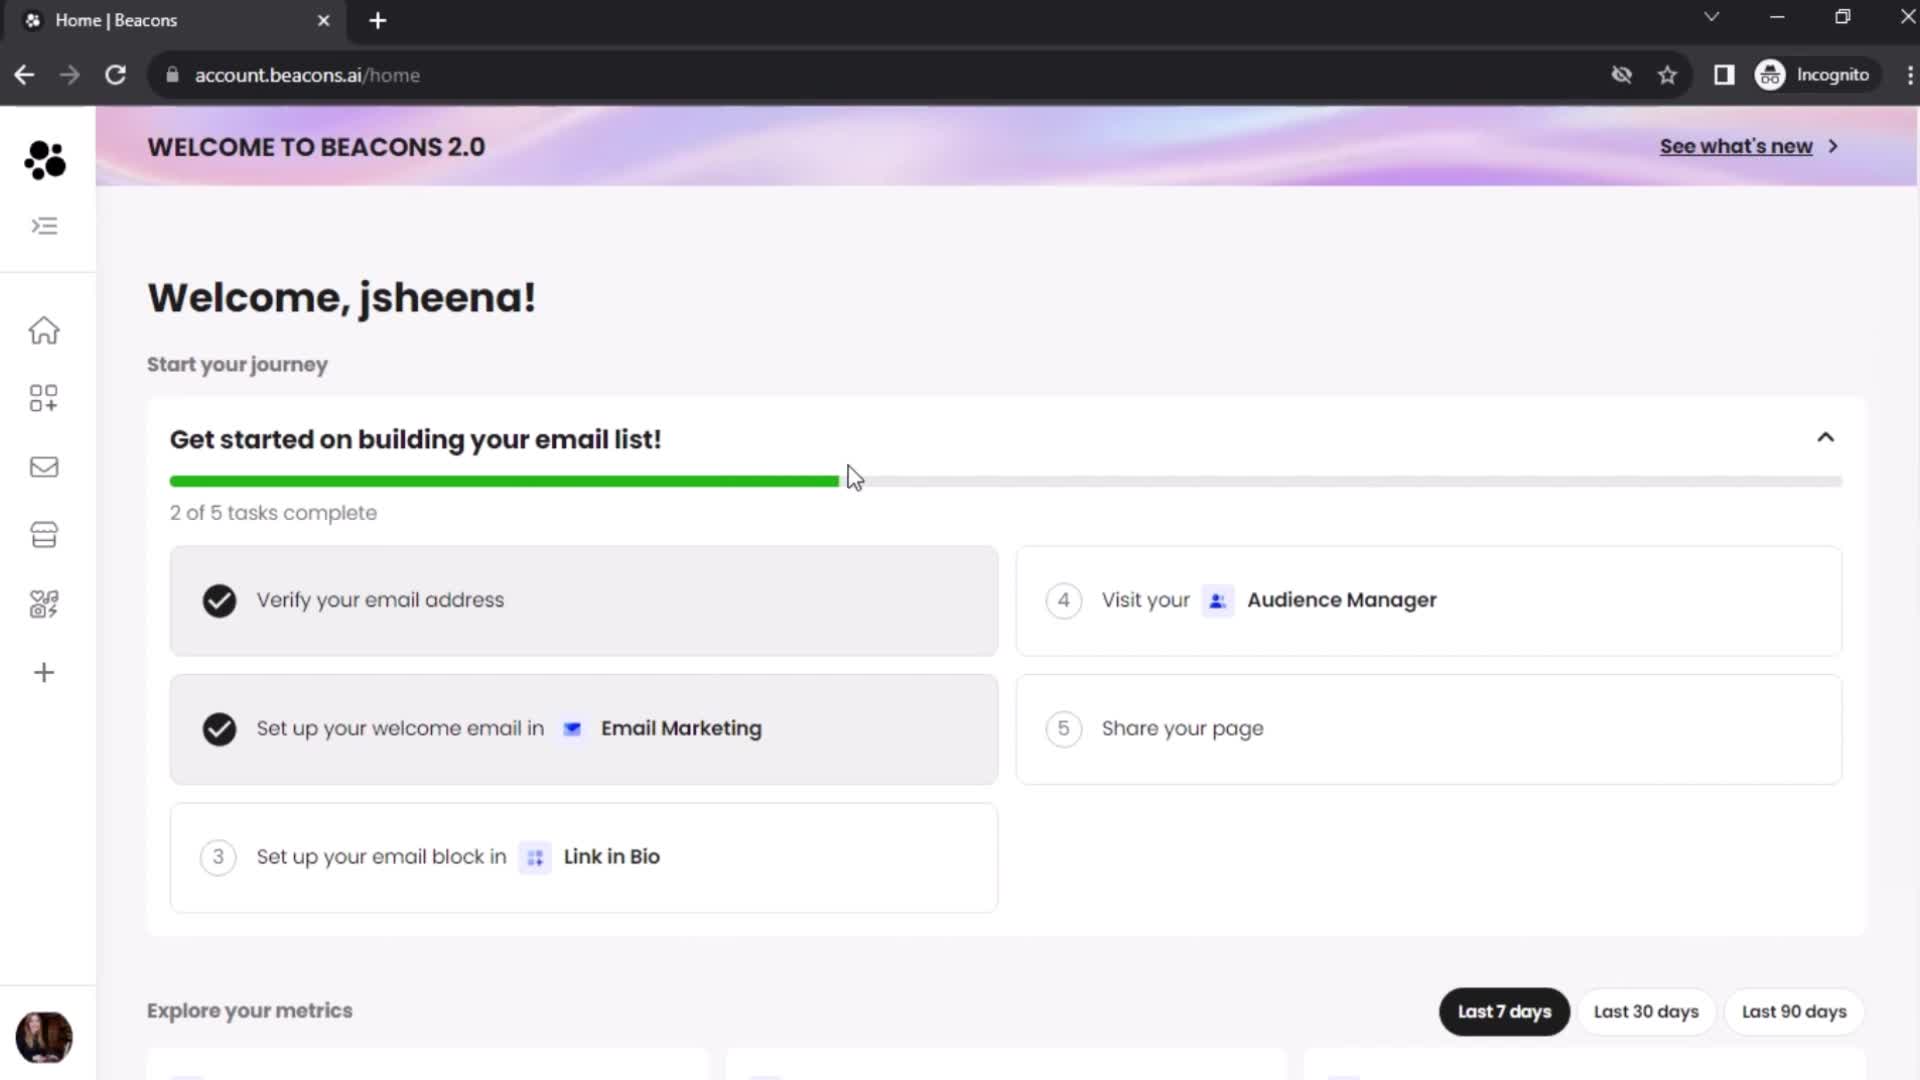Select the Beacons logo icon top-left
The image size is (1920, 1080).
click(45, 158)
